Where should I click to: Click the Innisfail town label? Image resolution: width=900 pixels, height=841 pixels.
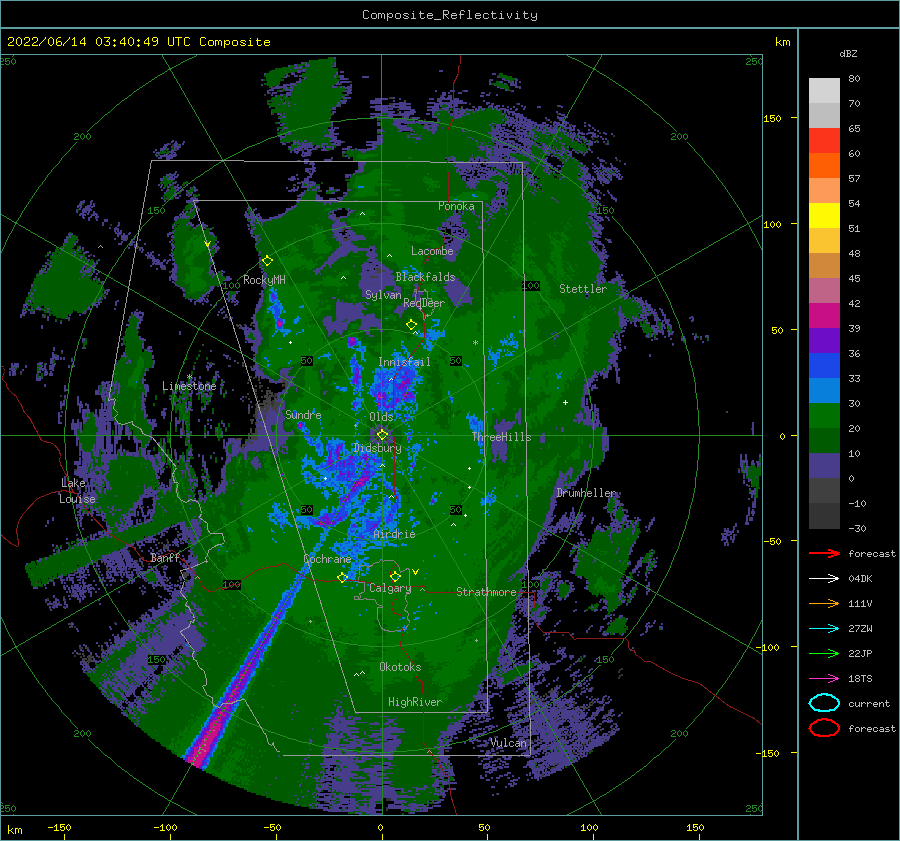404,362
